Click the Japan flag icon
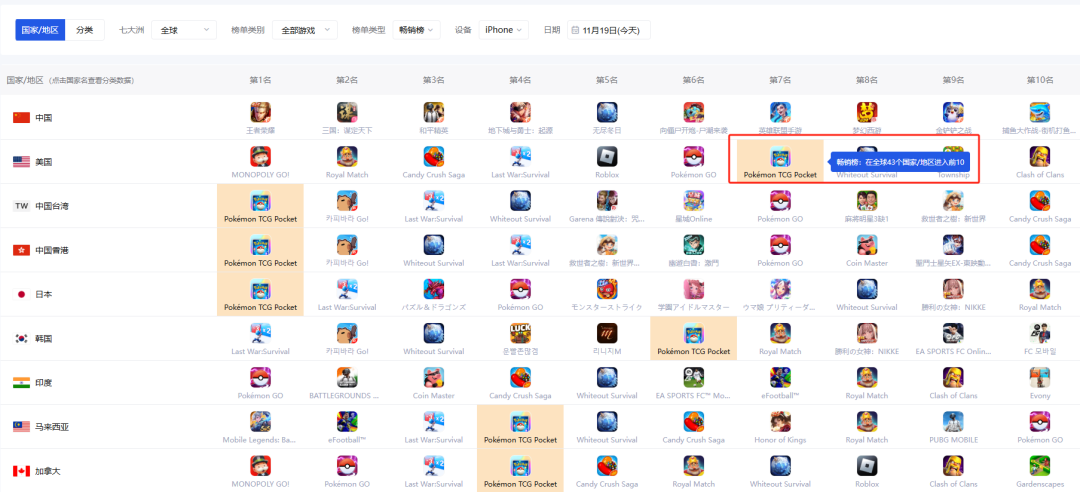The image size is (1080, 492). (21, 294)
